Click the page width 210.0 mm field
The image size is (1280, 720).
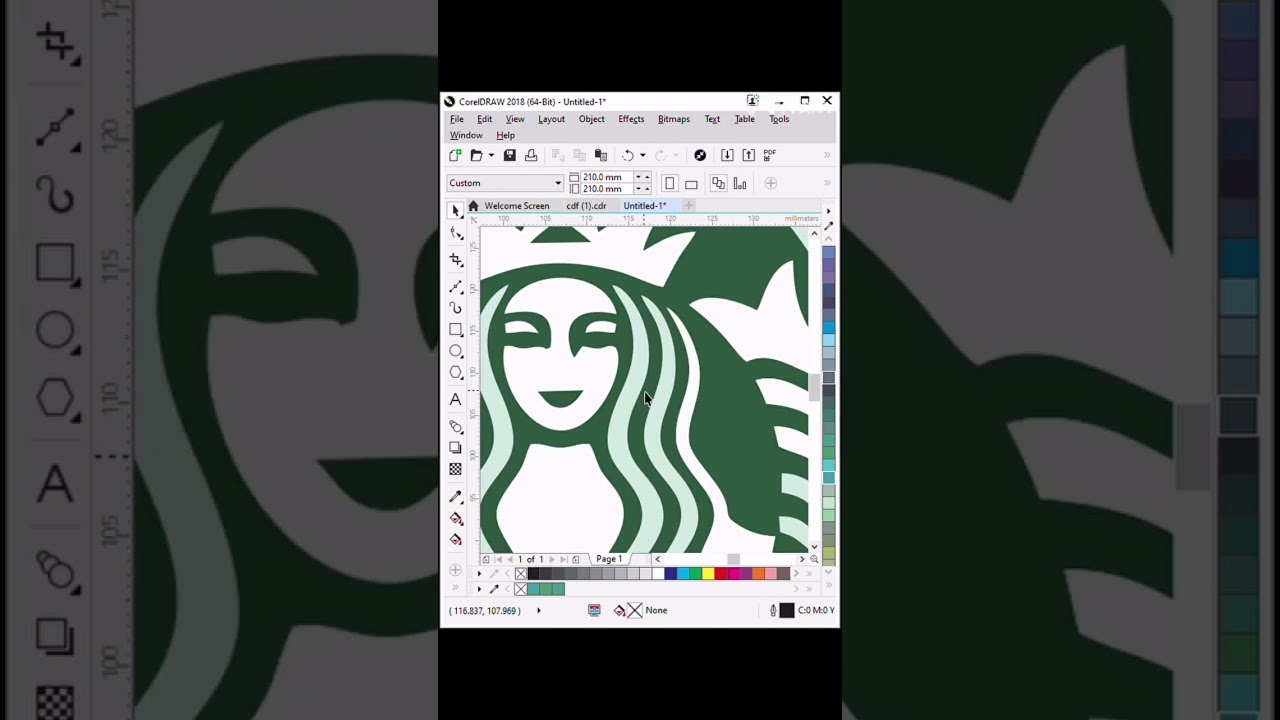click(x=609, y=177)
